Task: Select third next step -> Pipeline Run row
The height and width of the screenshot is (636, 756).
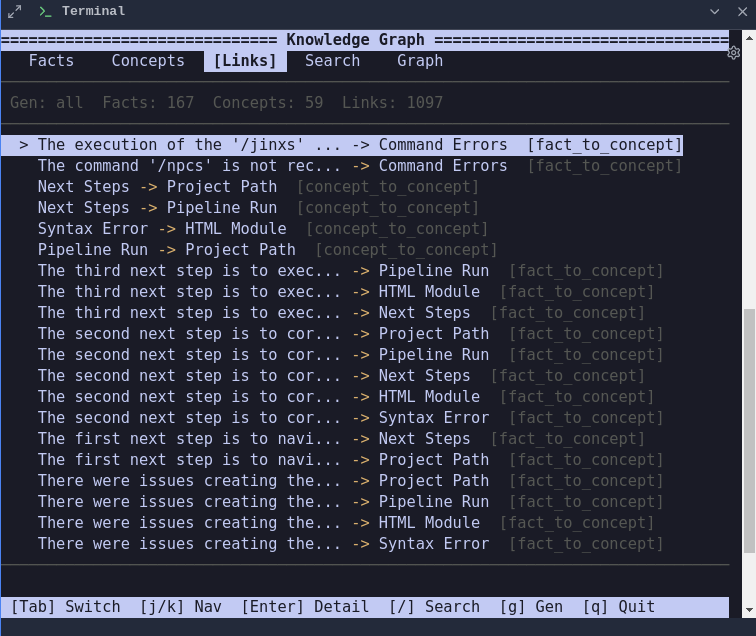Action: pos(350,271)
